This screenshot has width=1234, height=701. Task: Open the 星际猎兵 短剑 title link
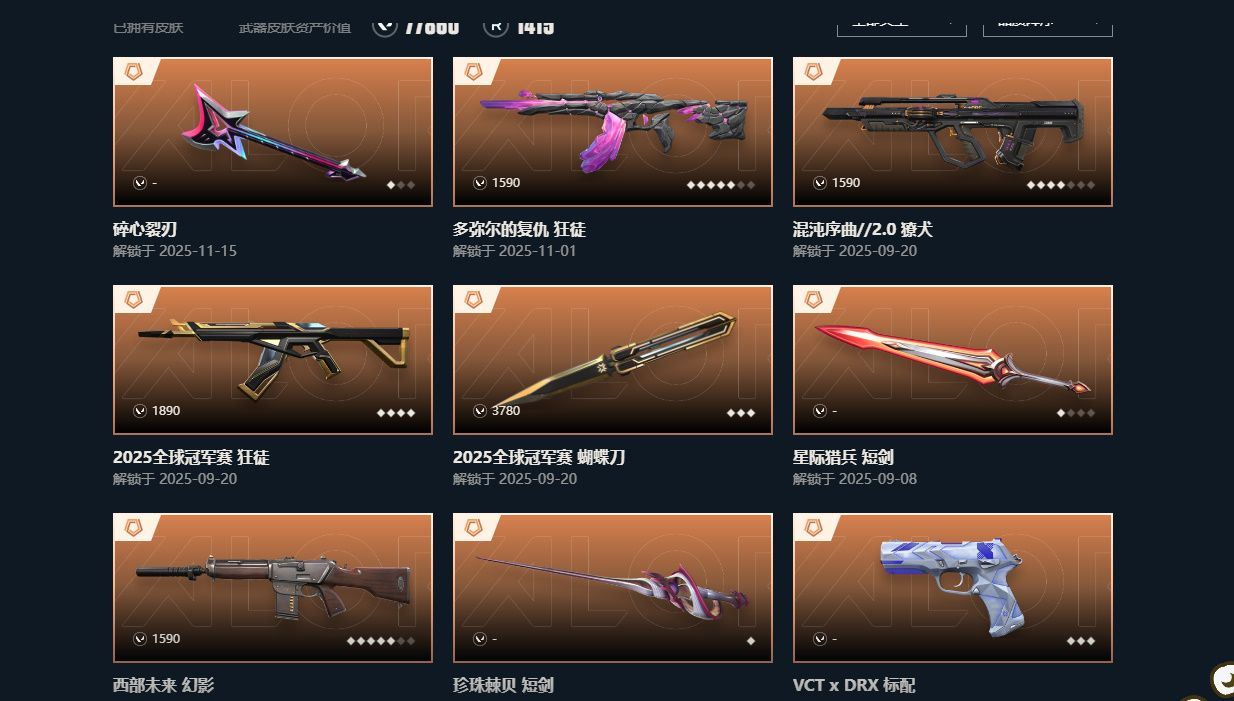843,457
